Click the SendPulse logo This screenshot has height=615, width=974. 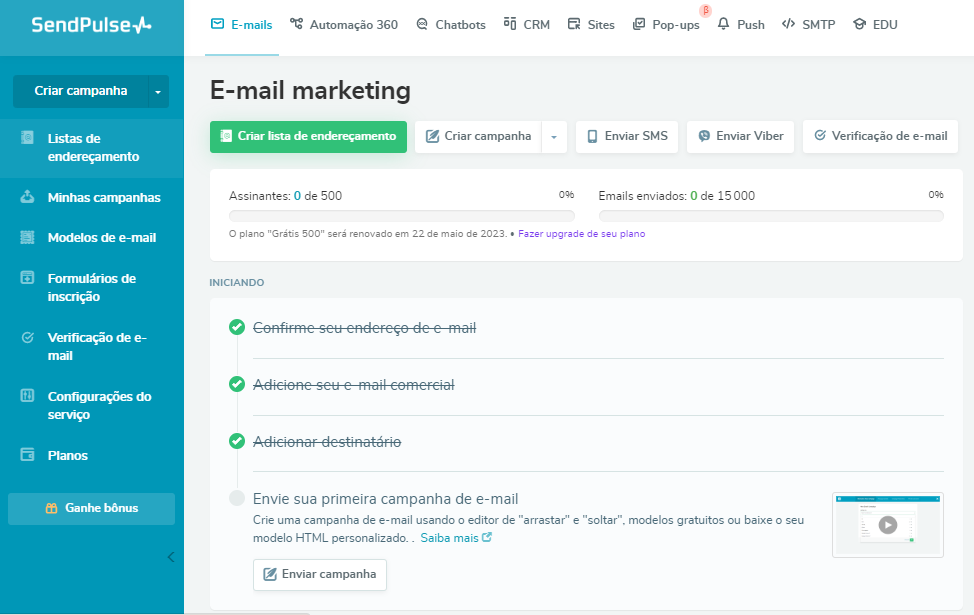point(91,25)
